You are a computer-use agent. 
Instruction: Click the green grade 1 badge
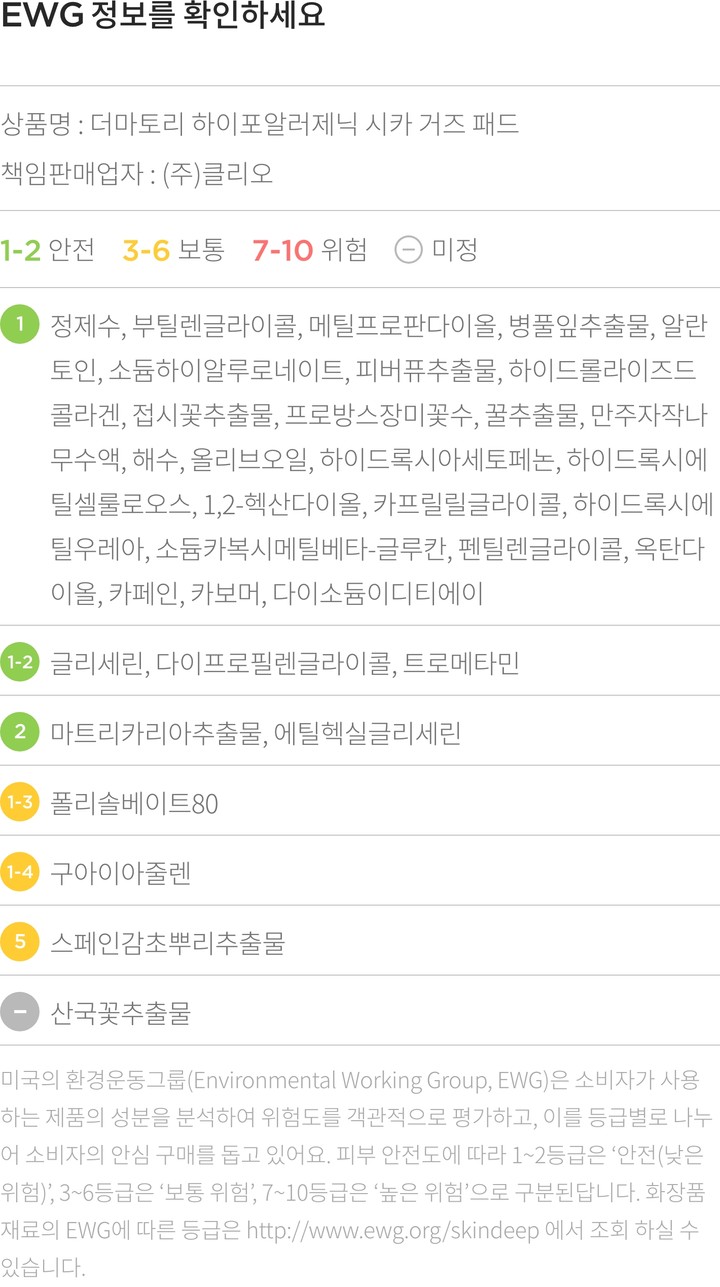[20, 325]
